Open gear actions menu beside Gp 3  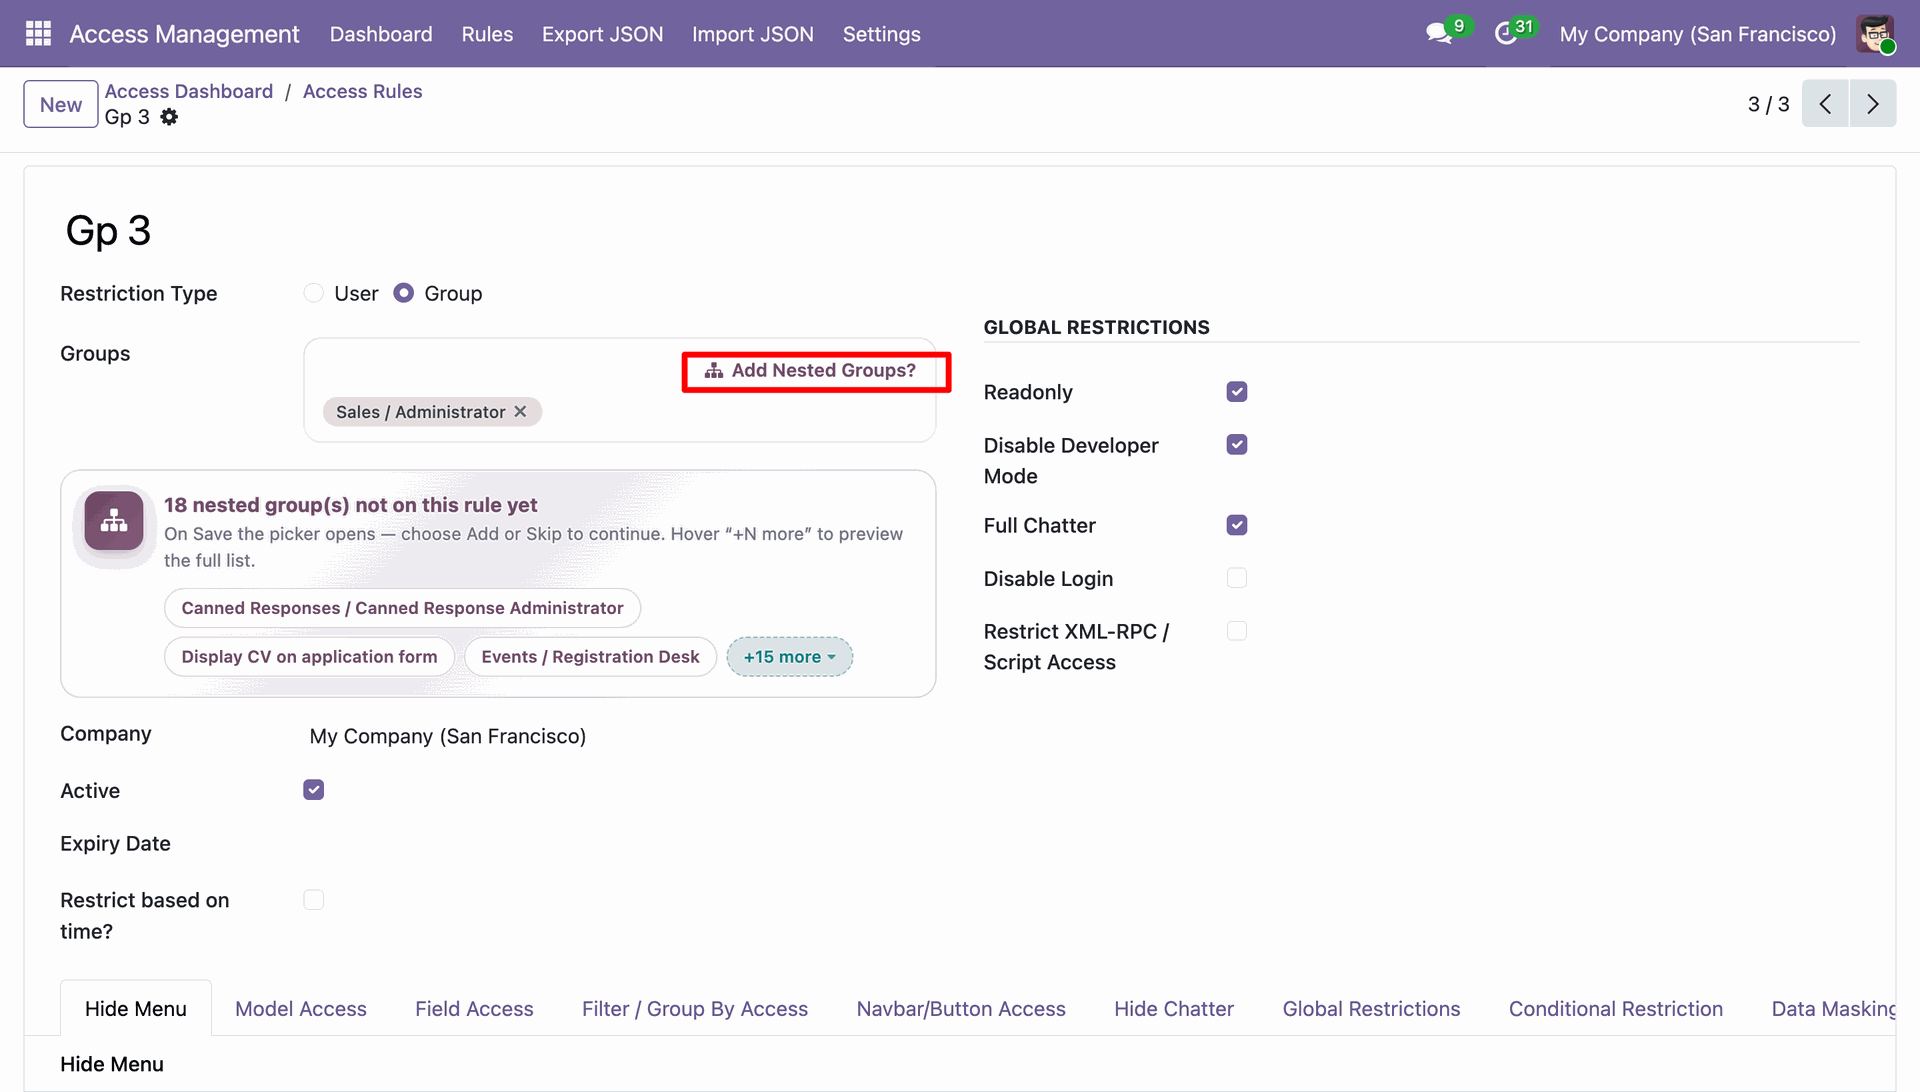169,117
